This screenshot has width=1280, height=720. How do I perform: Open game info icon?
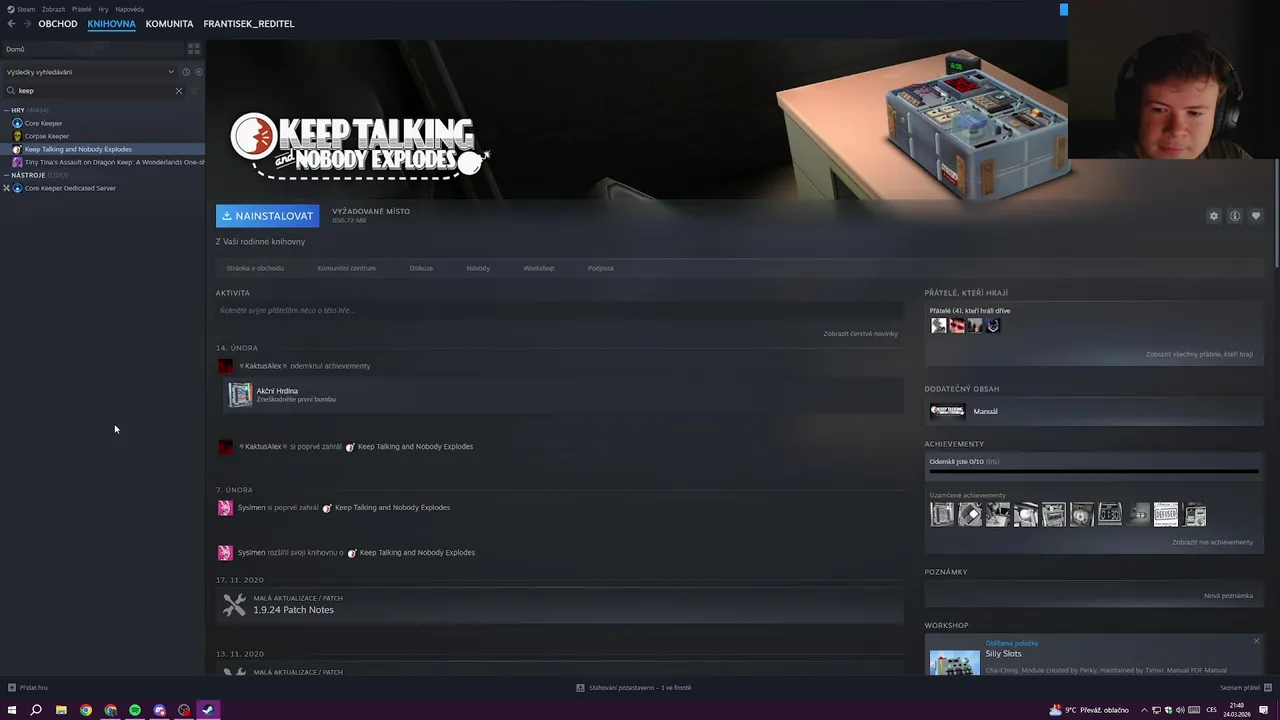(1235, 216)
